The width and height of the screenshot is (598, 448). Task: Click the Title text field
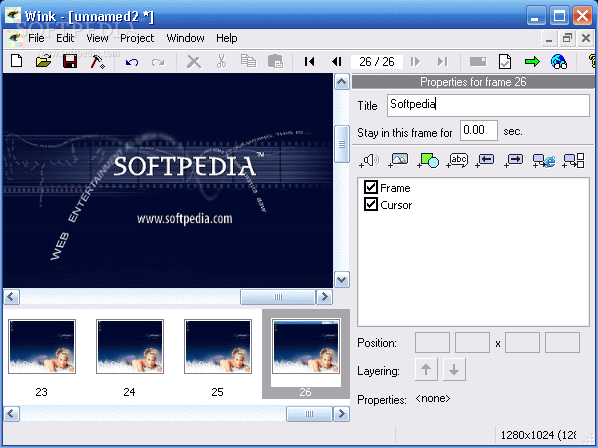(488, 105)
